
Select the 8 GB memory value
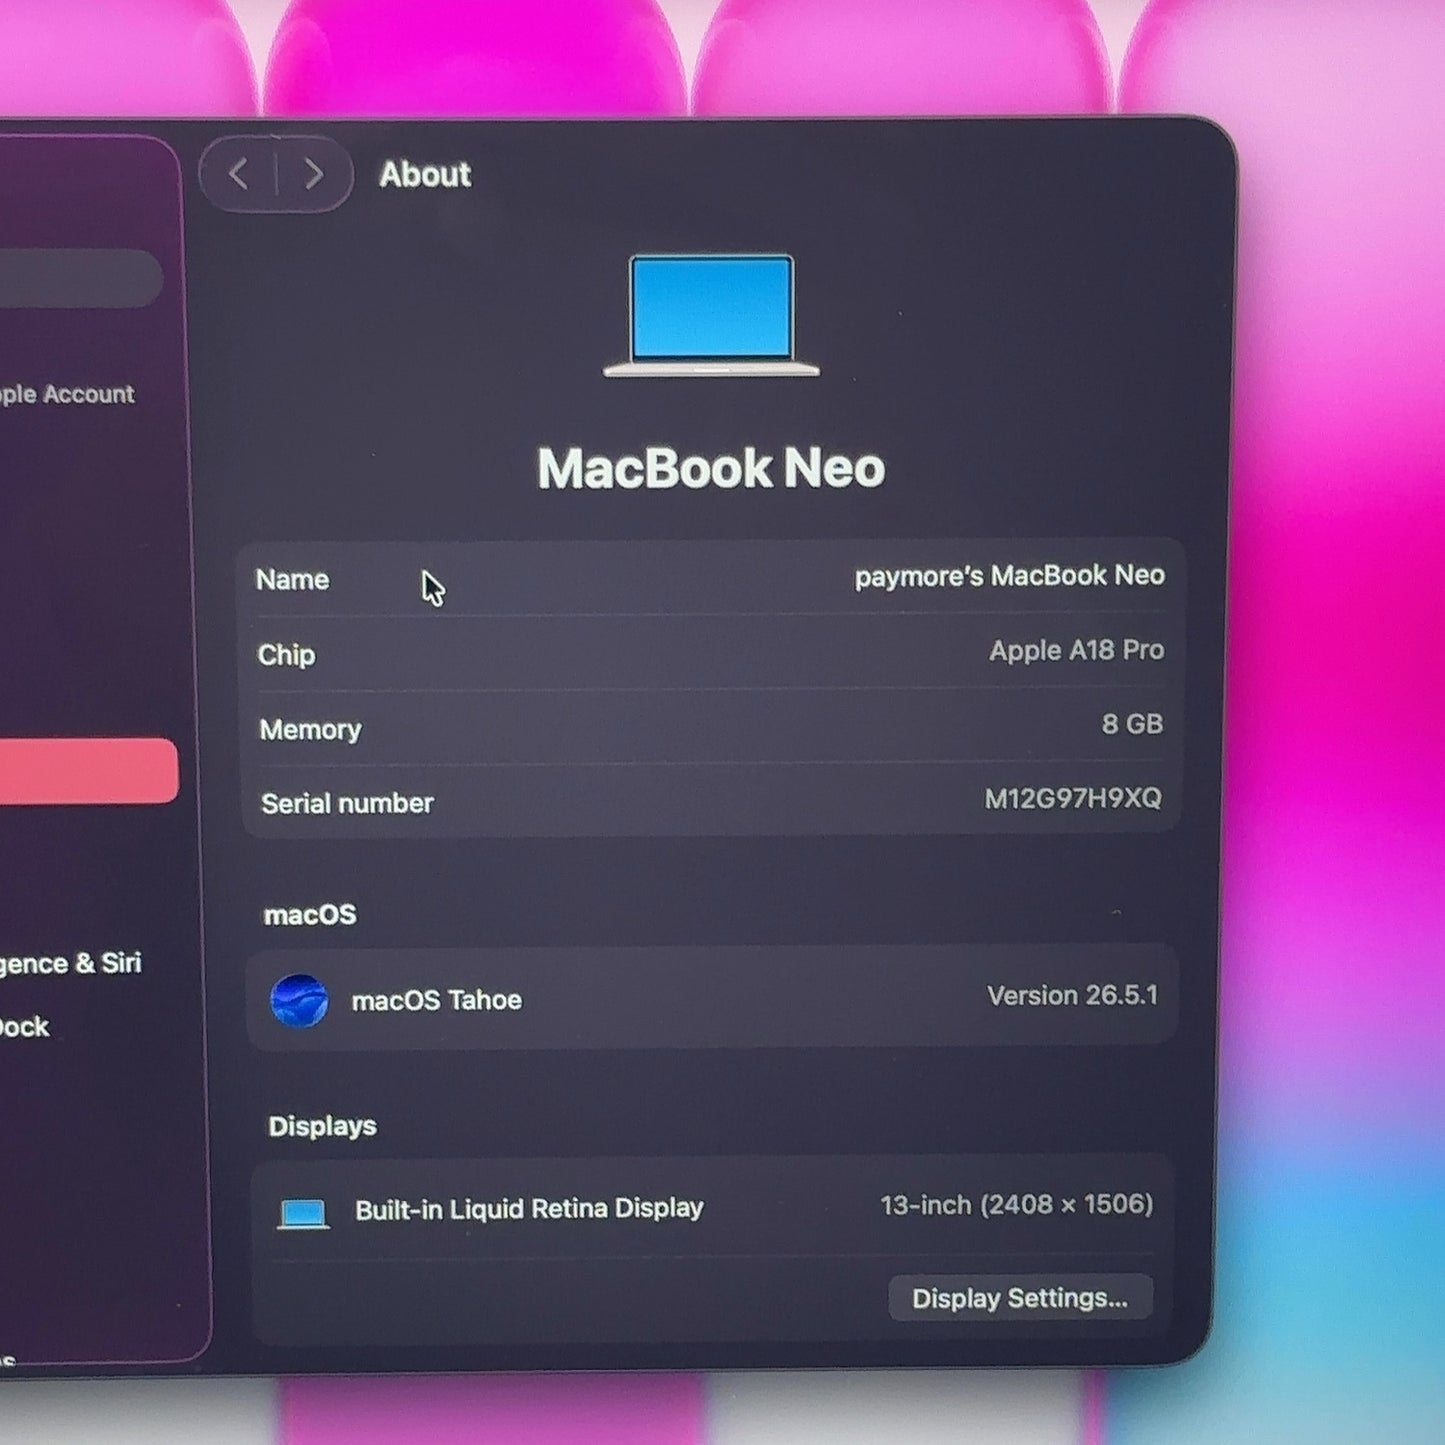pyautogui.click(x=1132, y=724)
